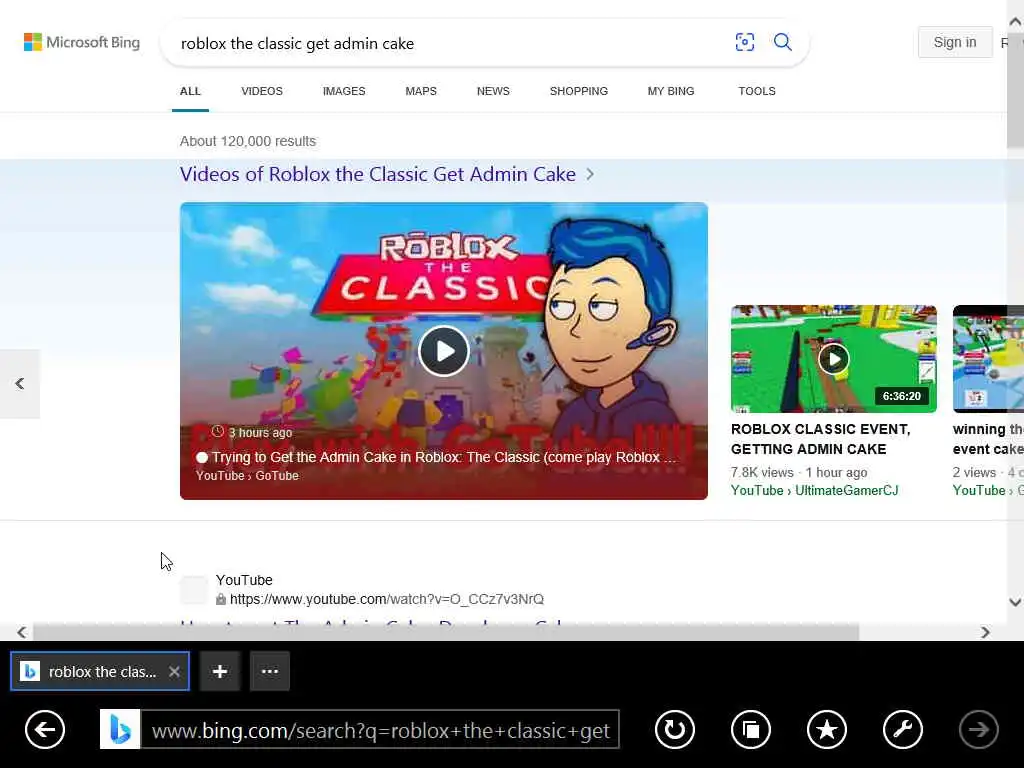The width and height of the screenshot is (1024, 768).
Task: Click the lock icon beside youtube URL
Action: pyautogui.click(x=221, y=599)
